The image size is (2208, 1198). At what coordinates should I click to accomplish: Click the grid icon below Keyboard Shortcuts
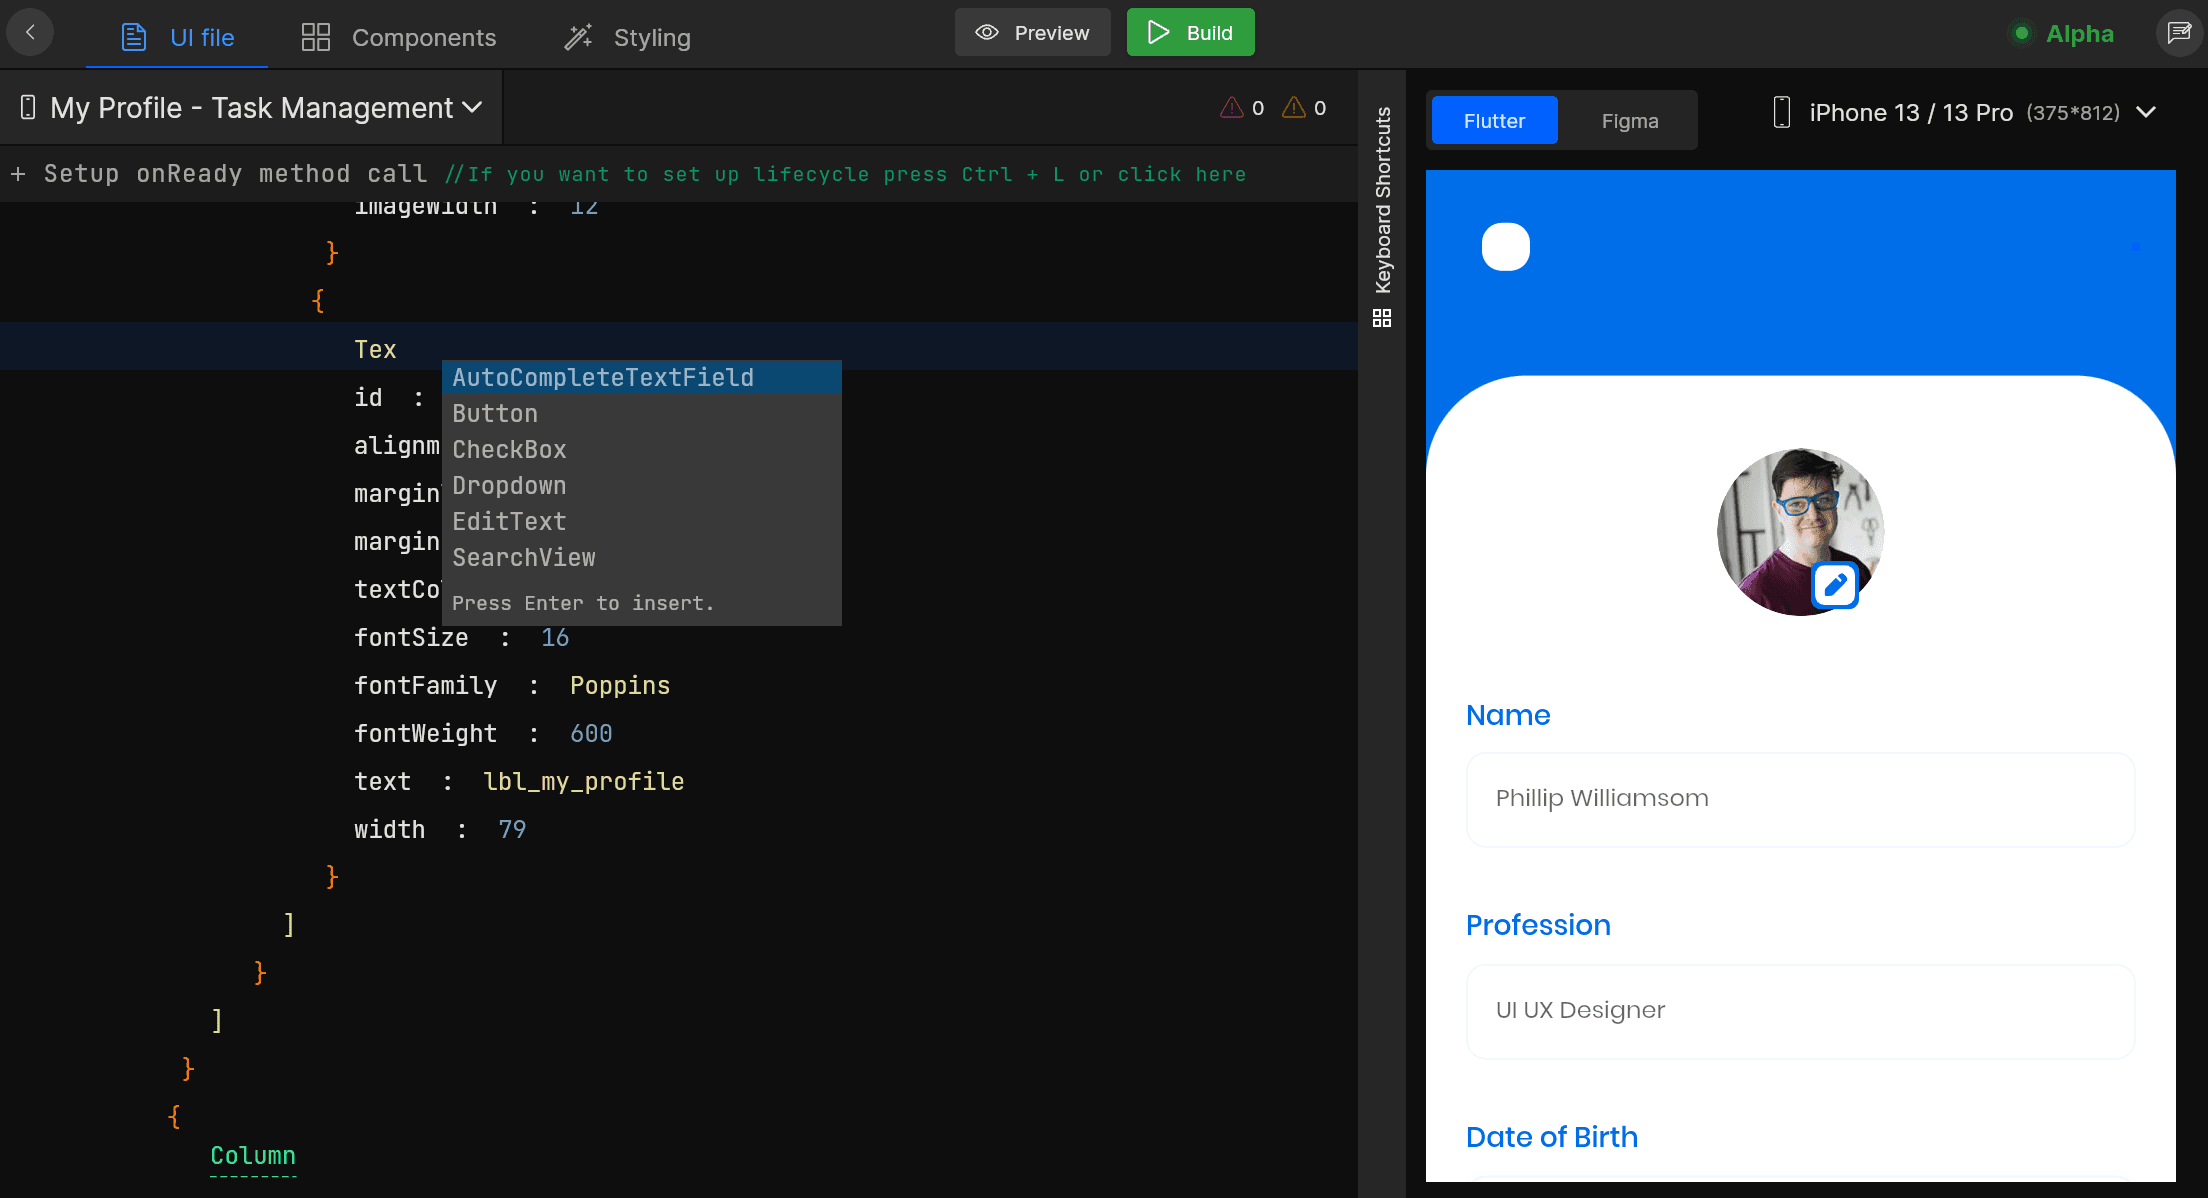(x=1382, y=318)
